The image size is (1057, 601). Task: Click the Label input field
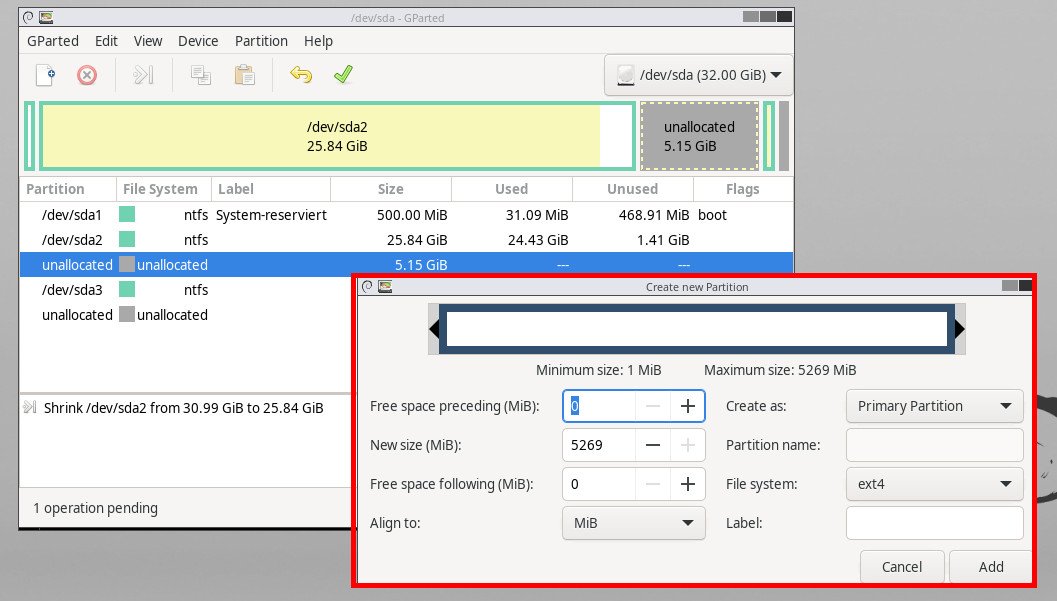coord(934,523)
